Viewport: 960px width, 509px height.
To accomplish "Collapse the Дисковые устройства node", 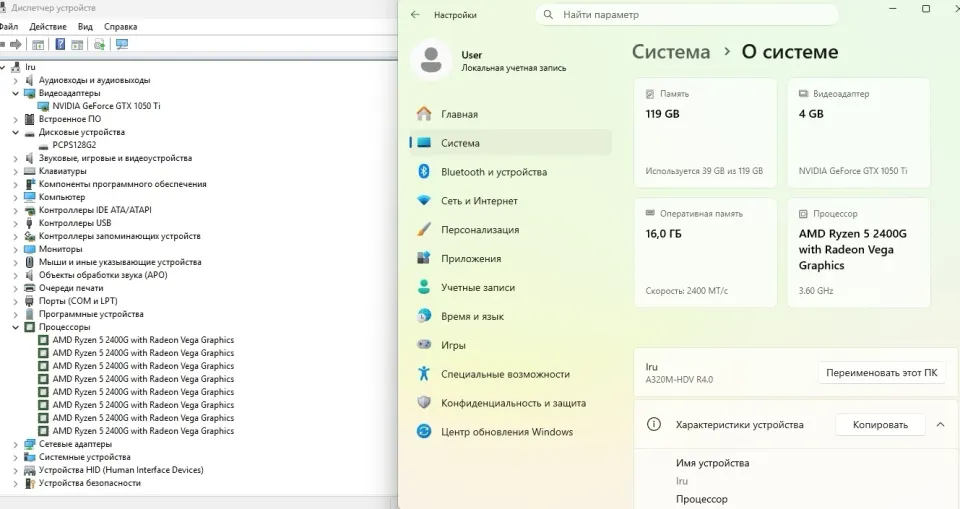I will [x=15, y=132].
